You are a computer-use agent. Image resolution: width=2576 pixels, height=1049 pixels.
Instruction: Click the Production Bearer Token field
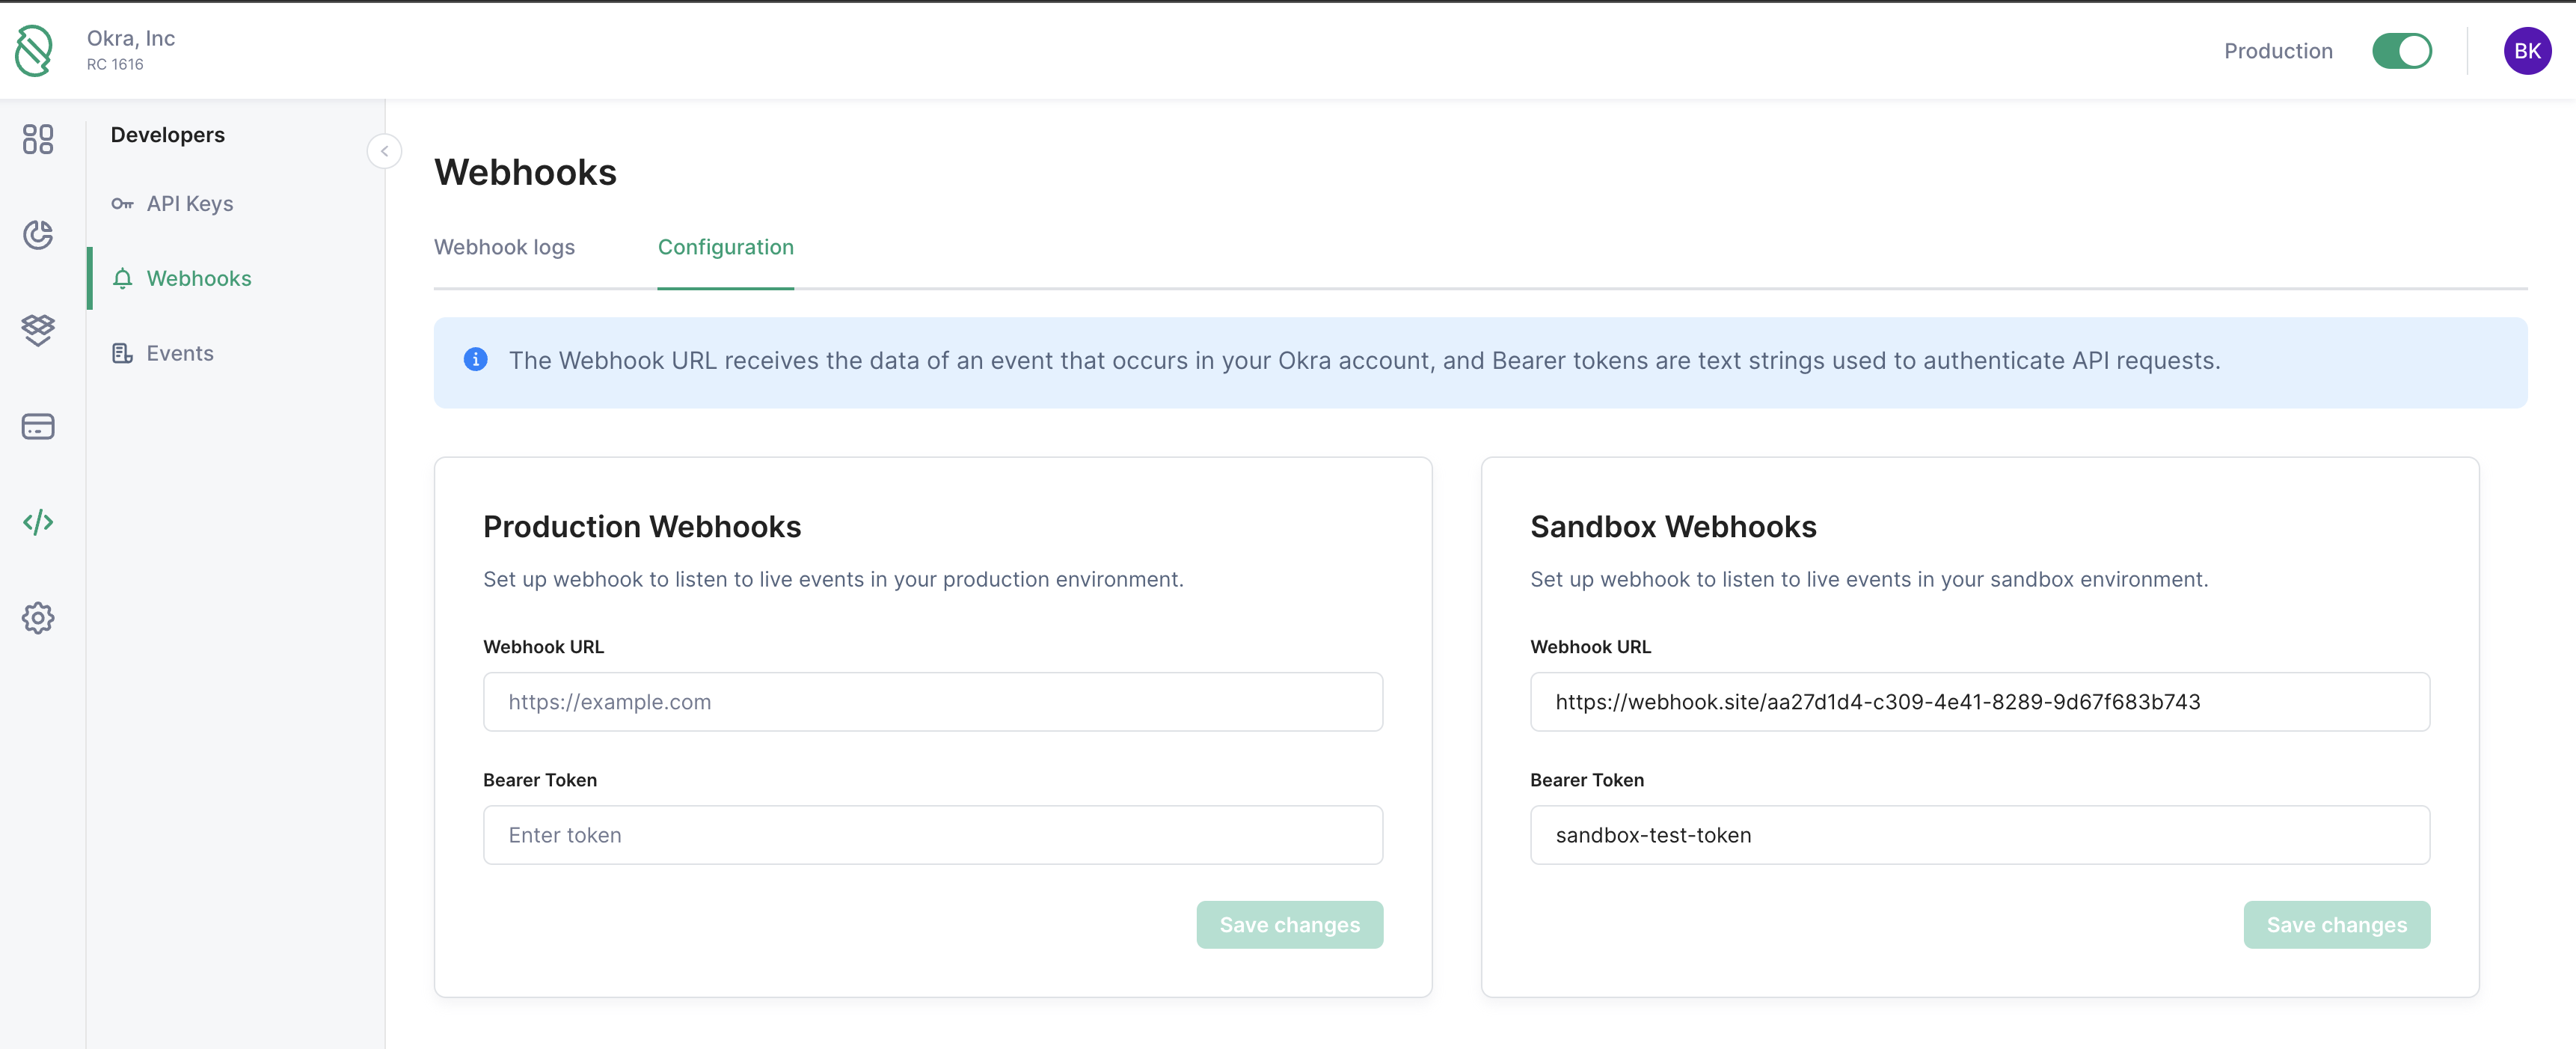click(x=932, y=835)
